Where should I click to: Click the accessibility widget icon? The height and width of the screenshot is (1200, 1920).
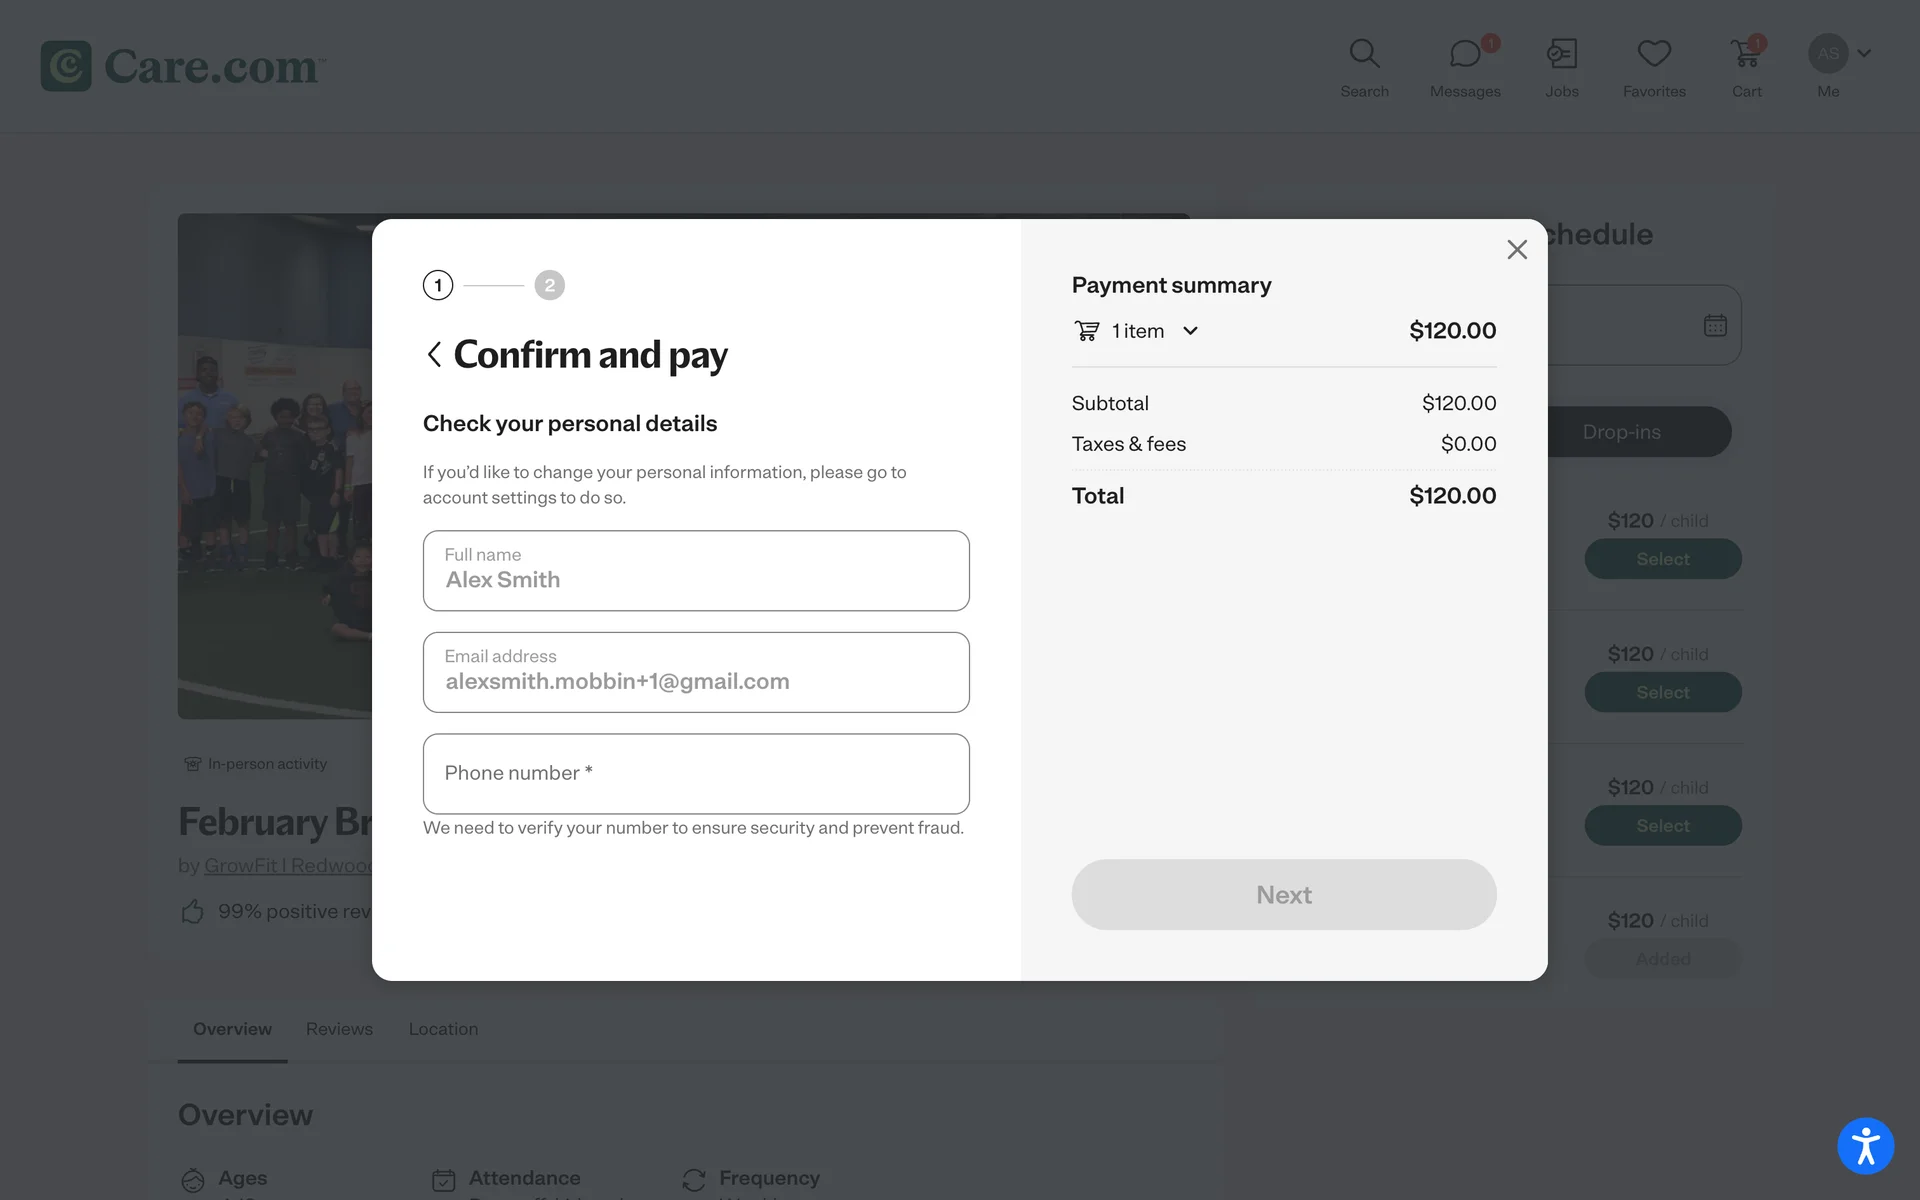1865,1146
